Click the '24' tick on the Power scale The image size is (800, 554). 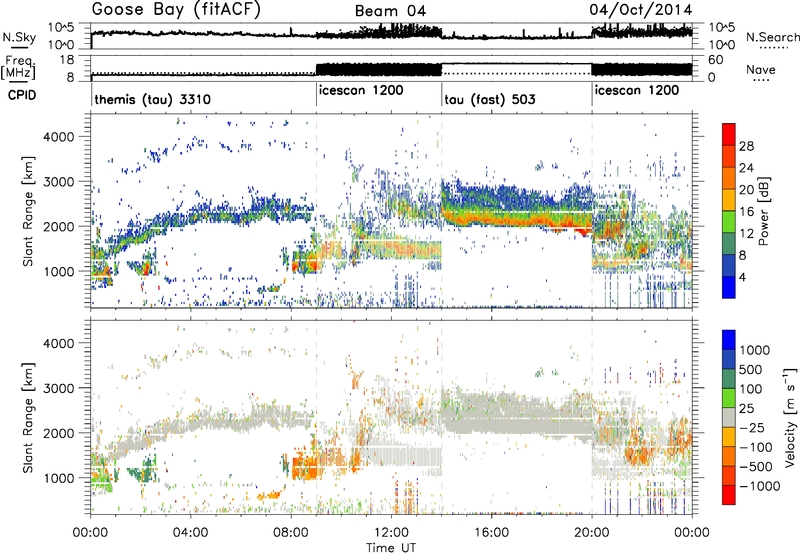click(x=746, y=168)
